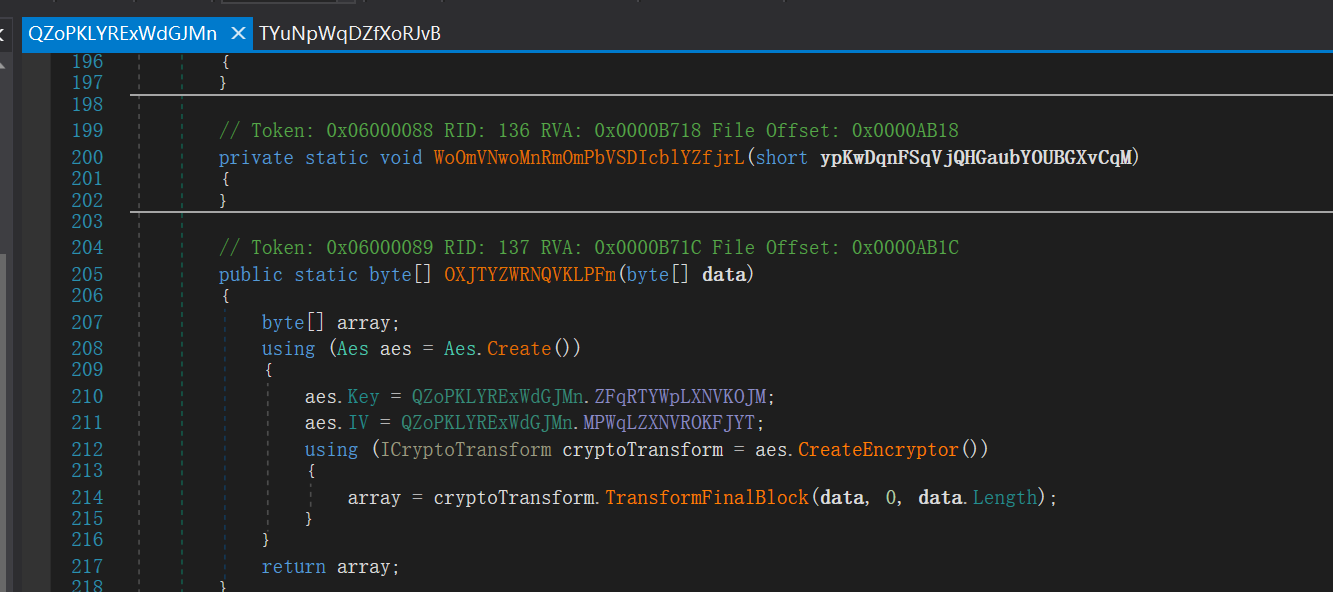Click line number 205 in the gutter
This screenshot has height=592, width=1333.
[x=87, y=275]
